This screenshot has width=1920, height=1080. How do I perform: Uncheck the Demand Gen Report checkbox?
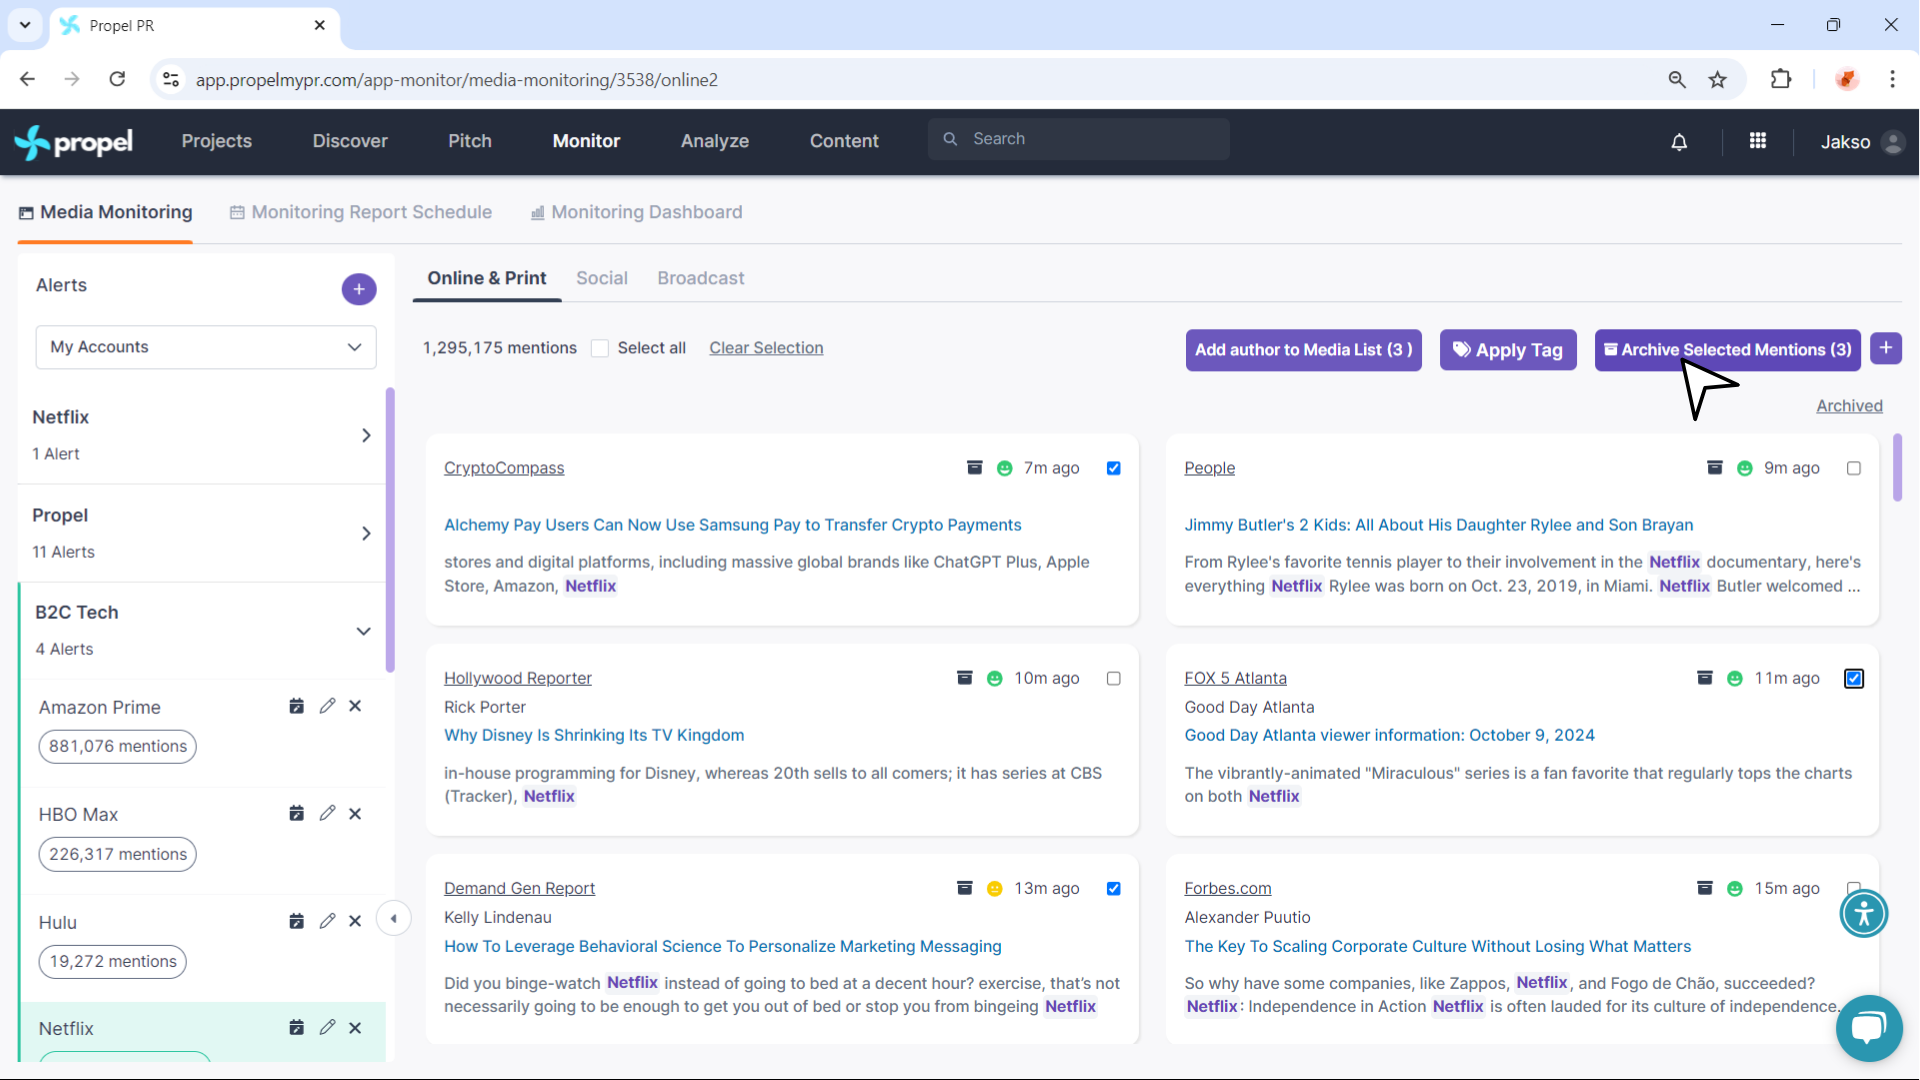[x=1113, y=888]
